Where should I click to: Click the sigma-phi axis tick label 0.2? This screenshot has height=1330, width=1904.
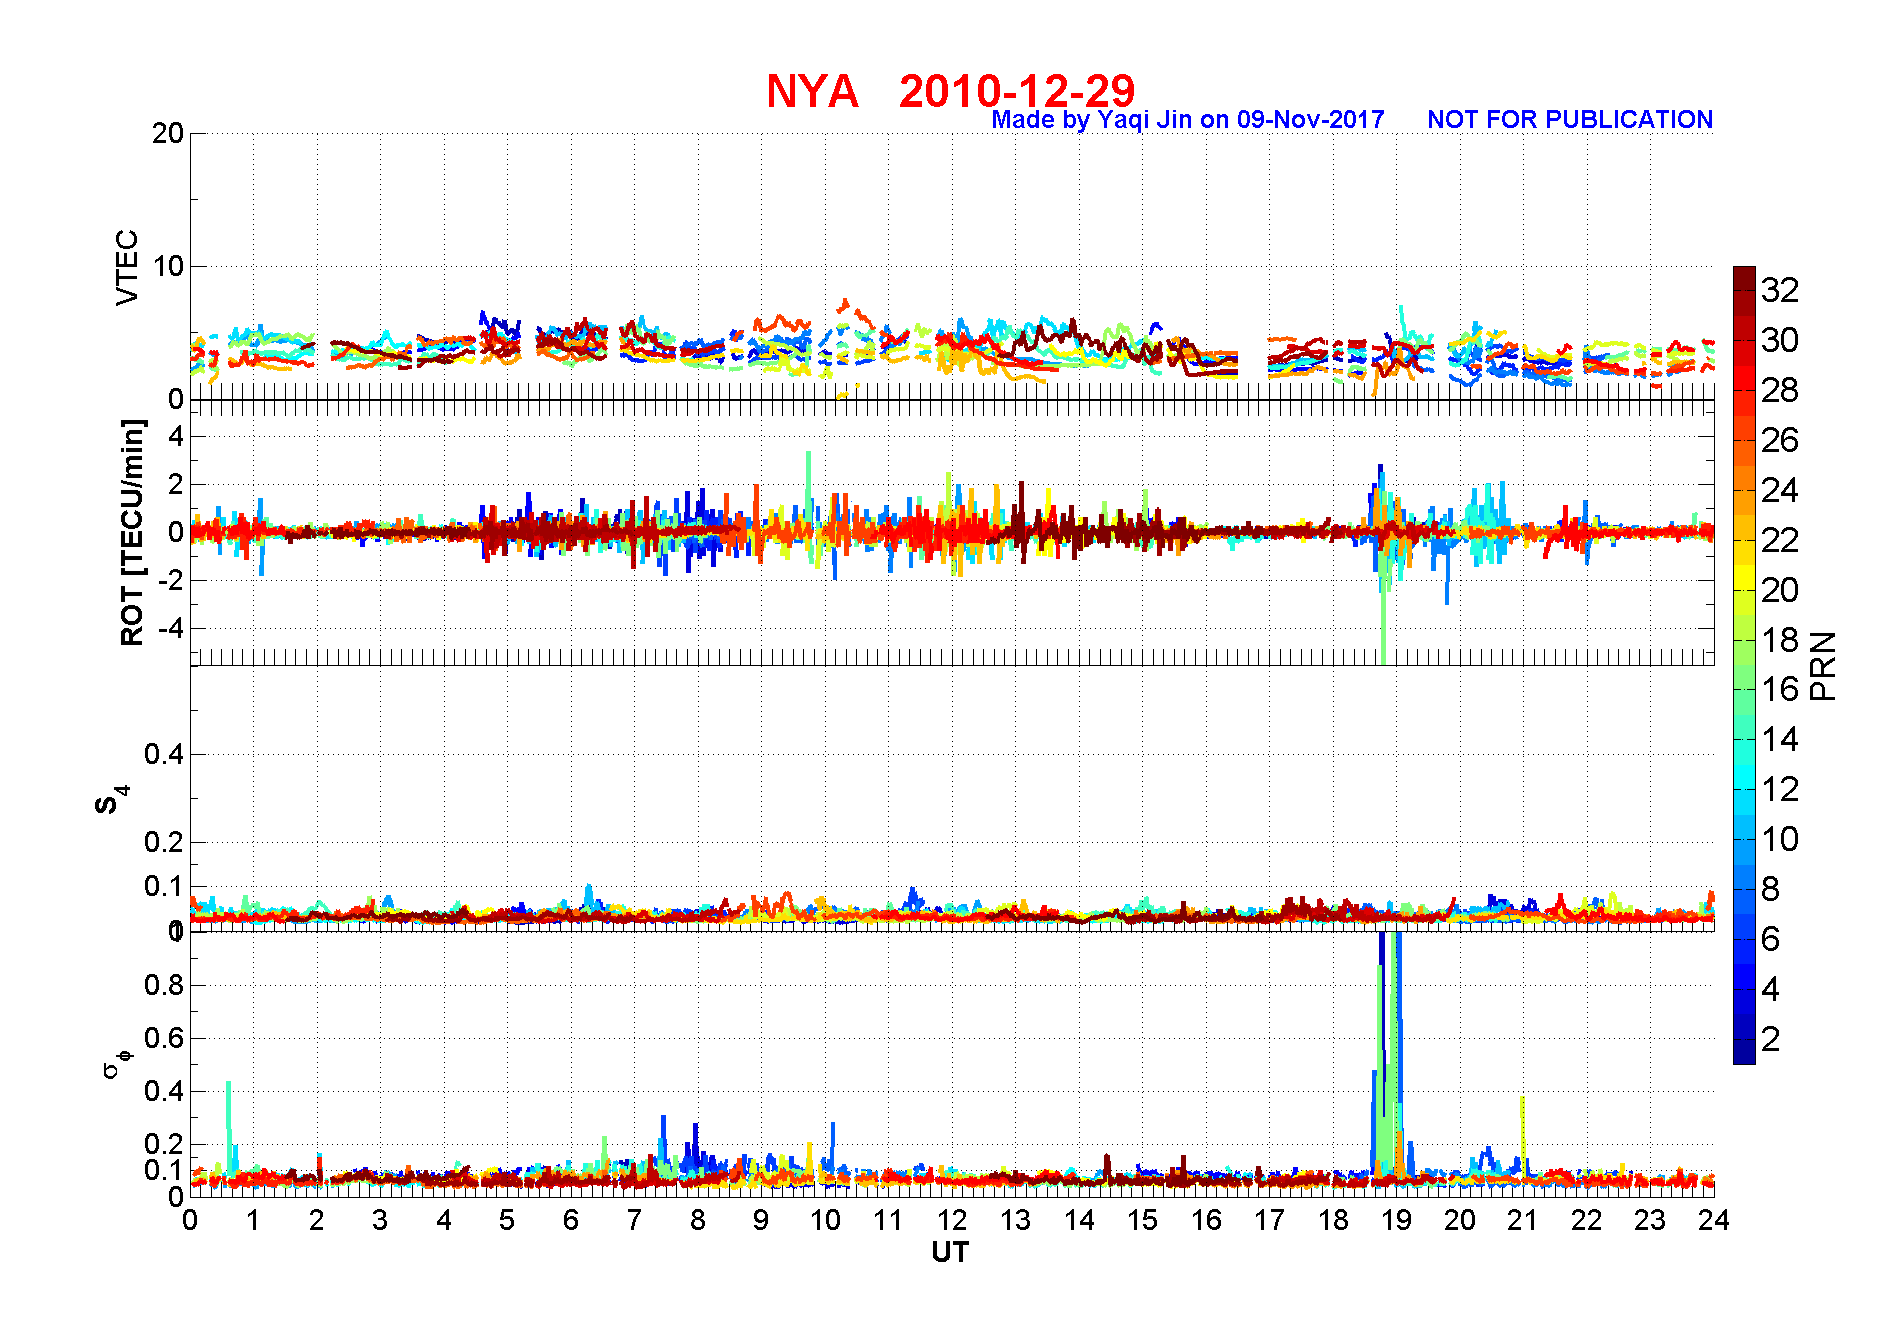(164, 1143)
